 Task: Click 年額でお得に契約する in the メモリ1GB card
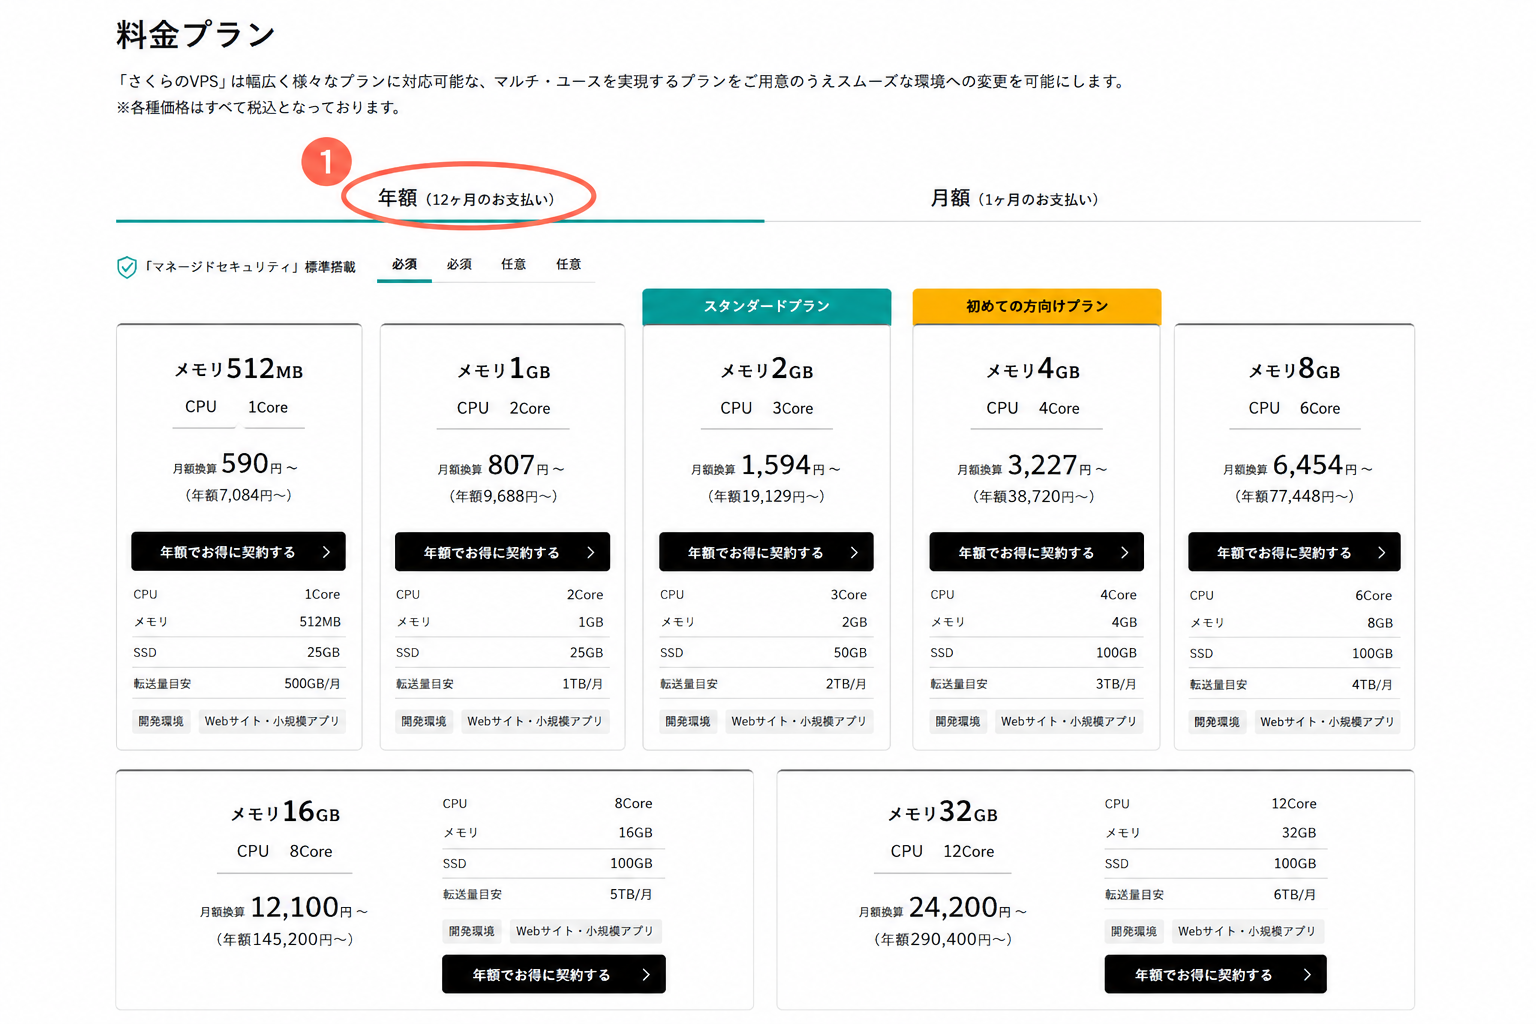pyautogui.click(x=502, y=552)
